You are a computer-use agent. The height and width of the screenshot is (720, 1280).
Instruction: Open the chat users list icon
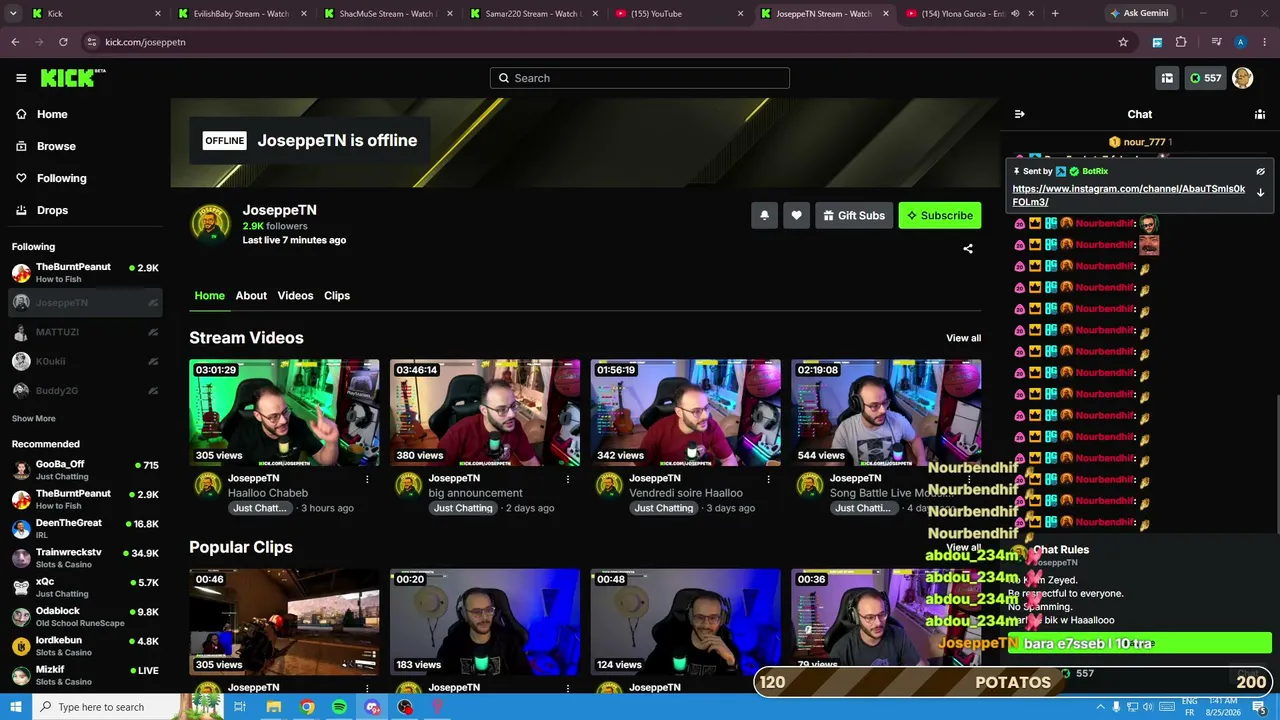click(x=1260, y=114)
